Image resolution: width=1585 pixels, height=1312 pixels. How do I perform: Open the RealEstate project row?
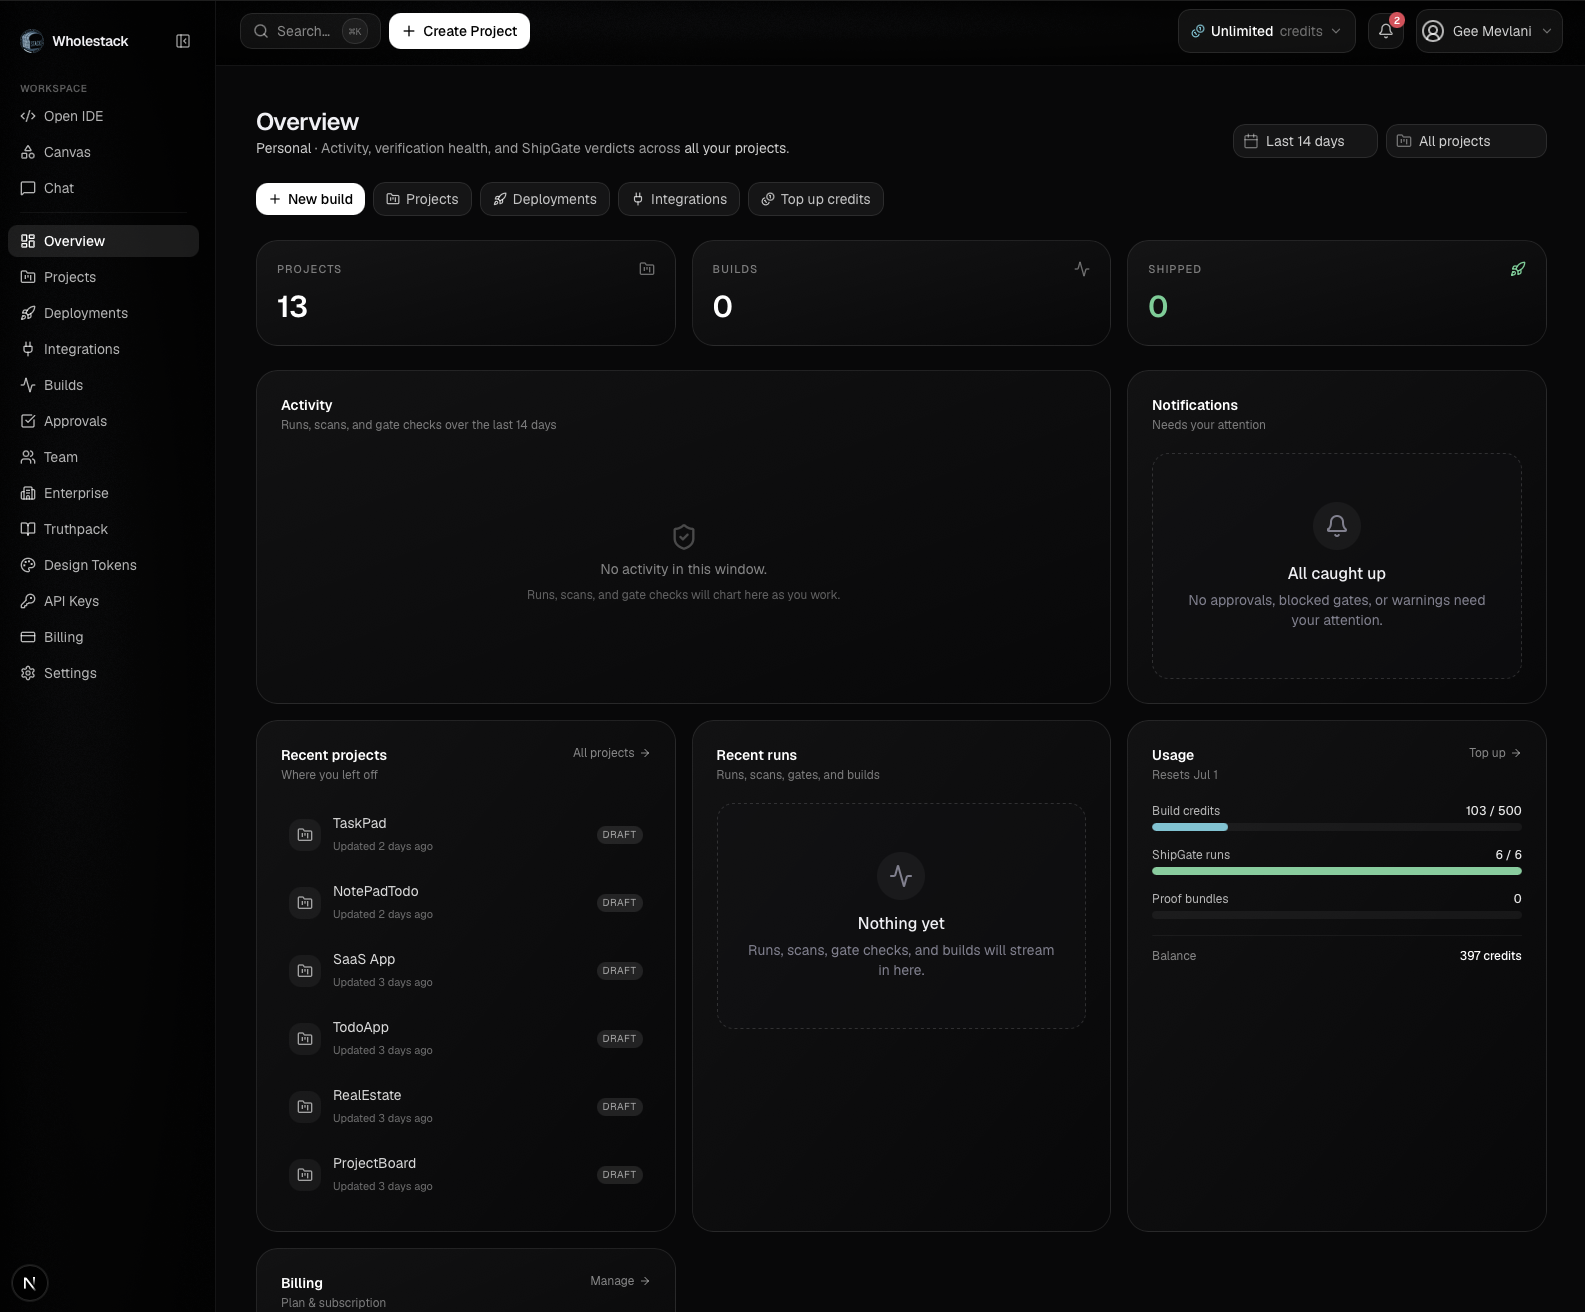point(466,1107)
